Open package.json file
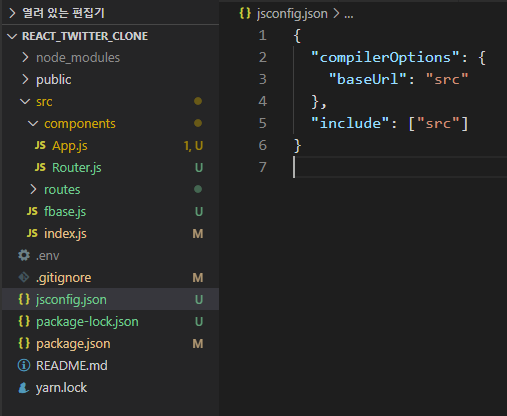This screenshot has height=416, width=507. (x=73, y=344)
